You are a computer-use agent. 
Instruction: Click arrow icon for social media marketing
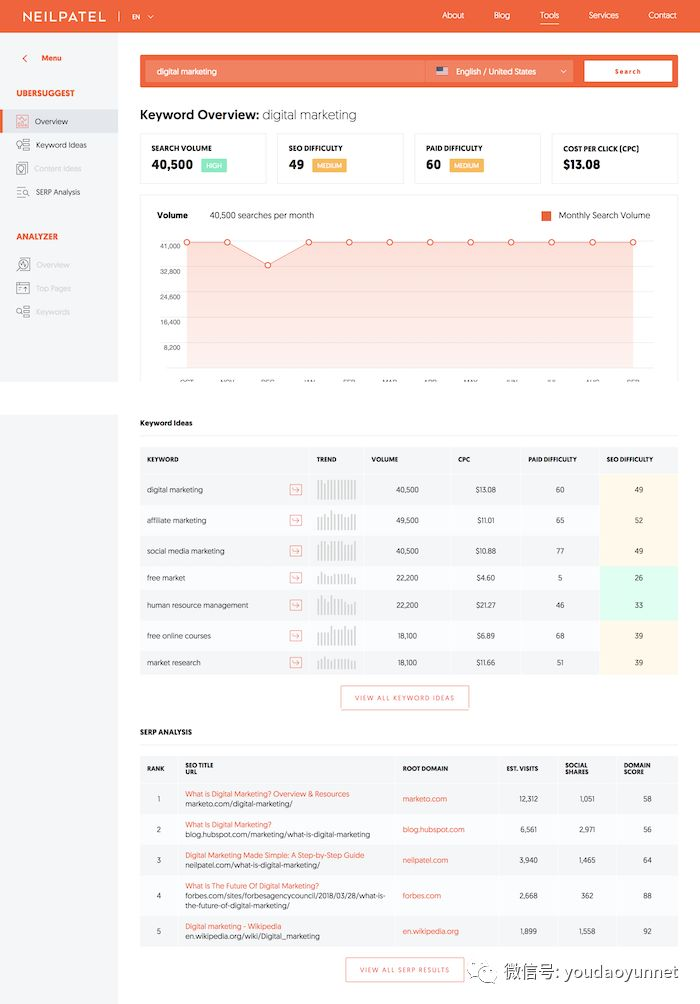point(296,551)
